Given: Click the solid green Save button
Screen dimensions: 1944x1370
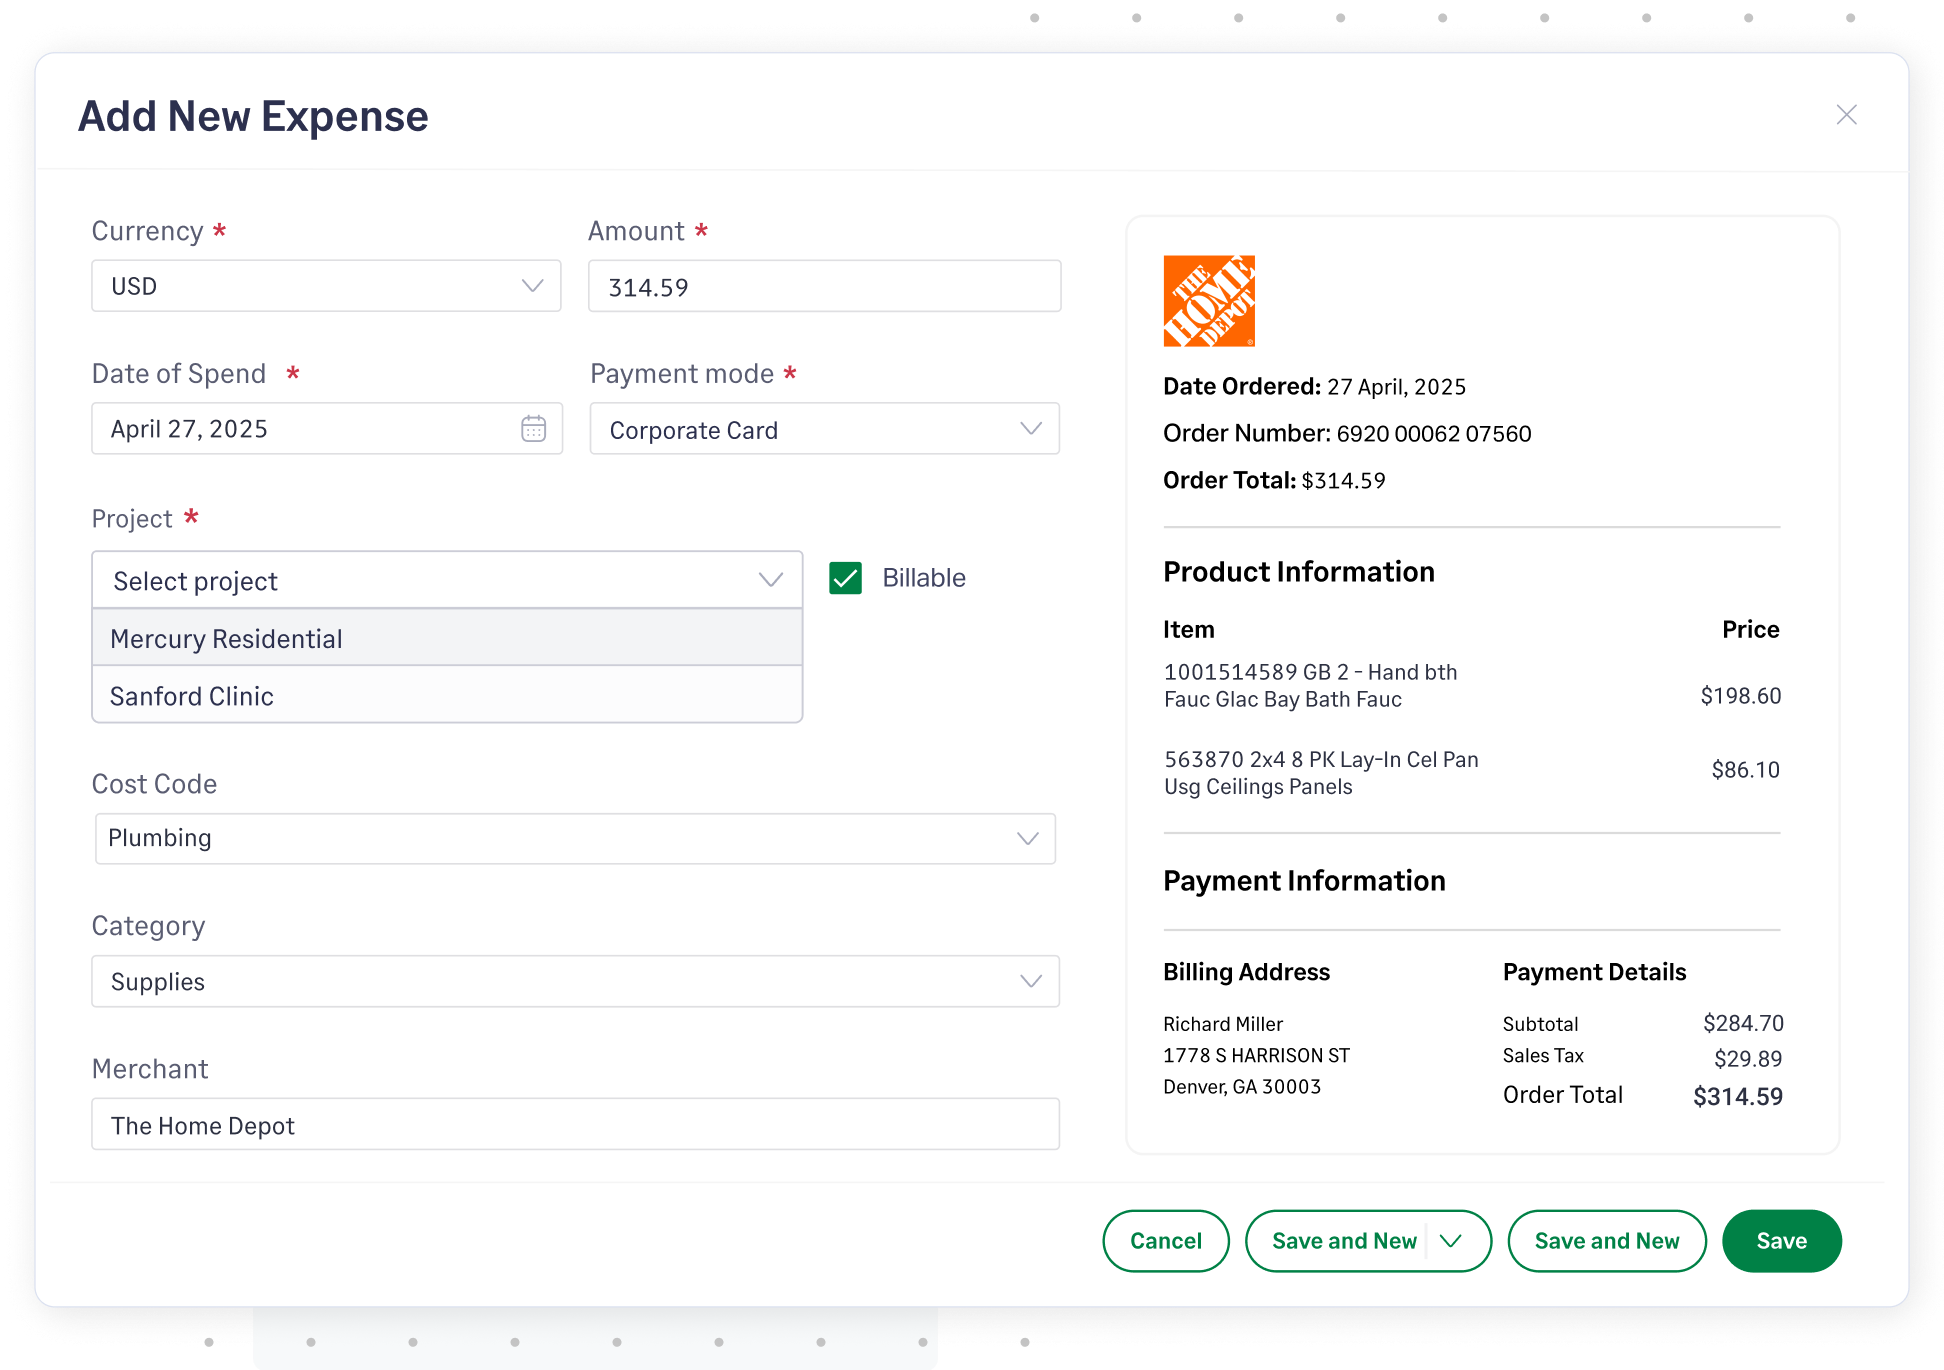Looking at the screenshot, I should pos(1781,1241).
